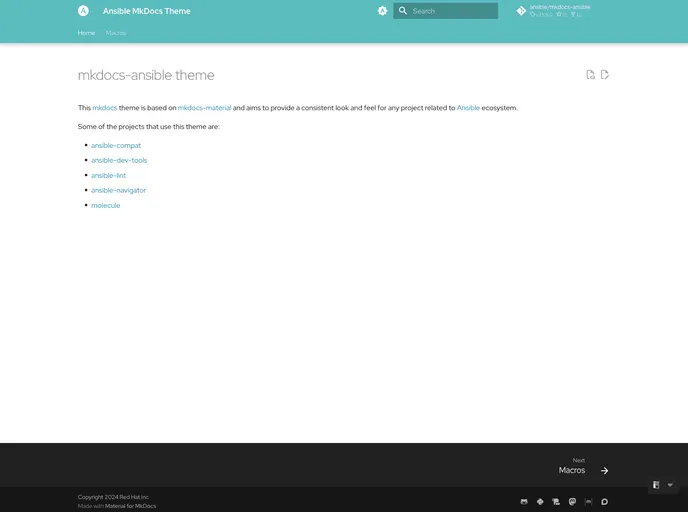Image resolution: width=688 pixels, height=512 pixels.
Task: Click the git repository diamond icon
Action: (x=521, y=11)
